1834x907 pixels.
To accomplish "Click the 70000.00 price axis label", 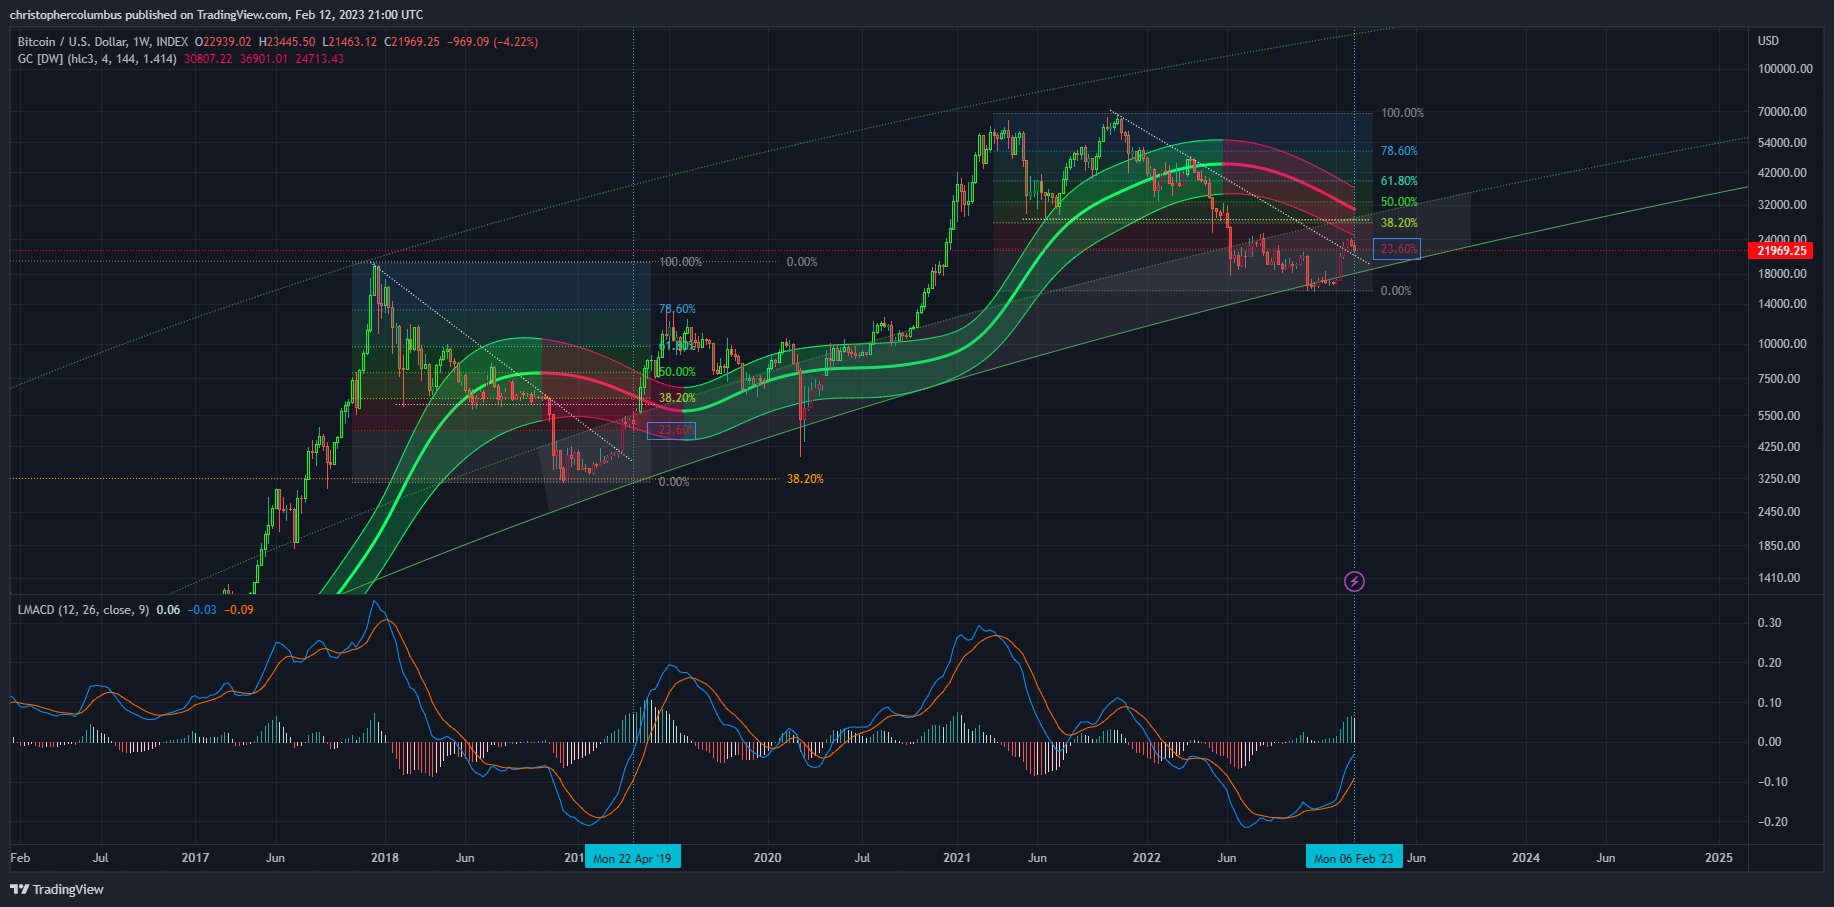I will tap(1782, 112).
